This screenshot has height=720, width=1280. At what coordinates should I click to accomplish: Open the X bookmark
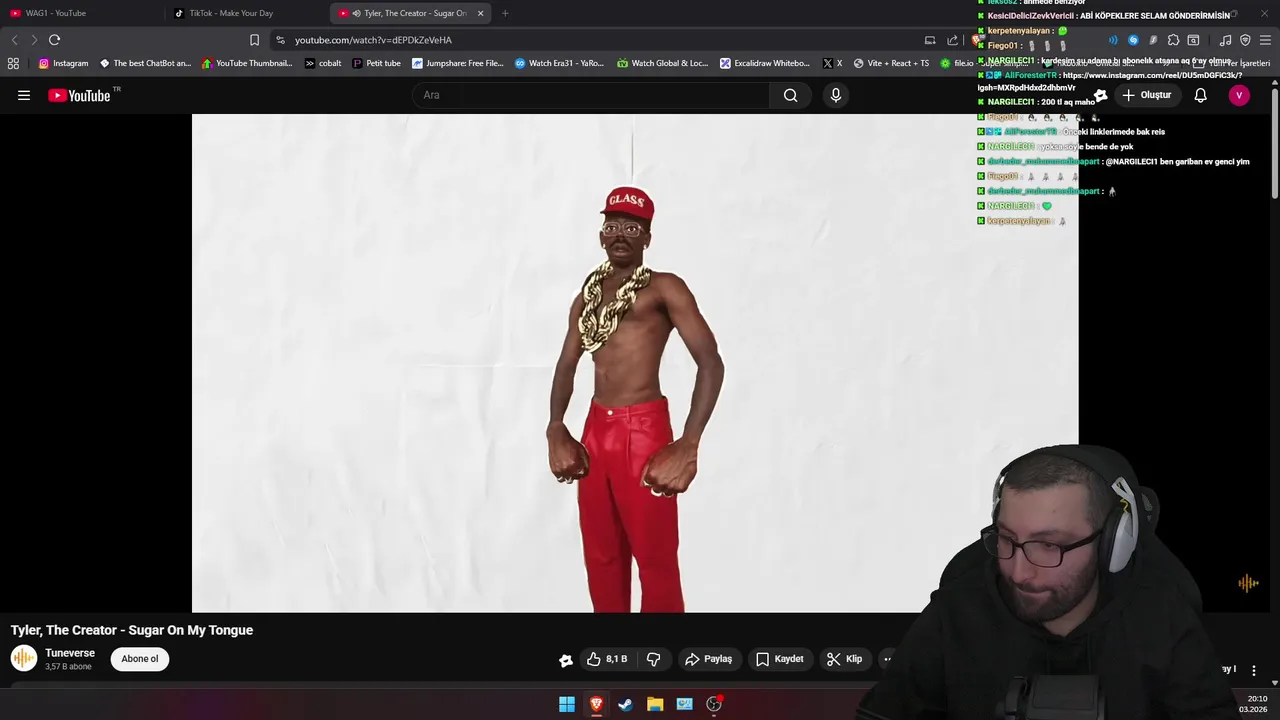[833, 63]
